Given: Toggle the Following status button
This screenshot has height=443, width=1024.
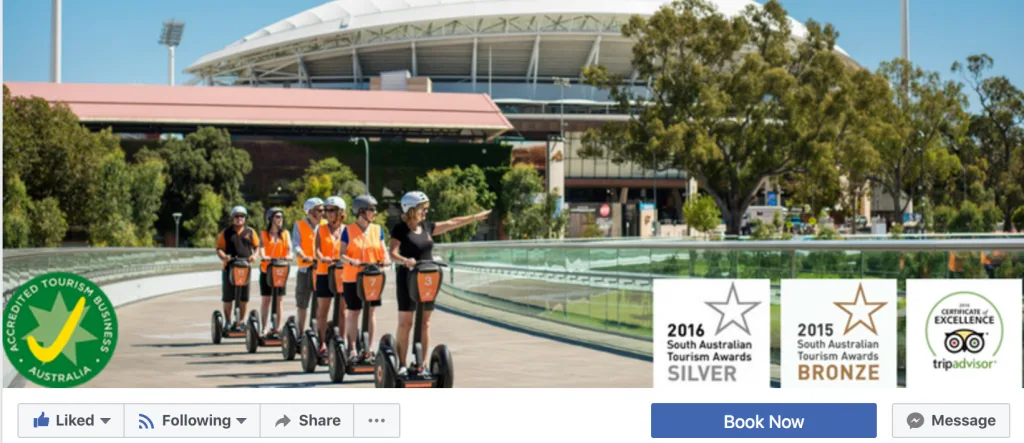Looking at the screenshot, I should [192, 421].
